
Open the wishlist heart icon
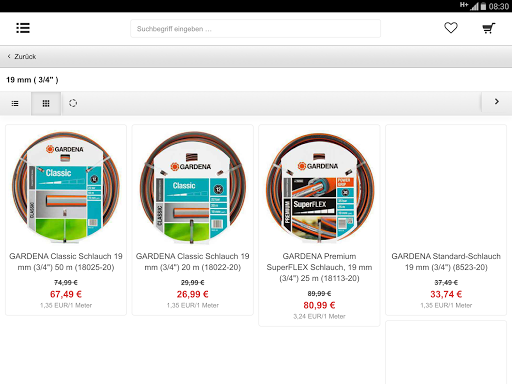click(451, 28)
